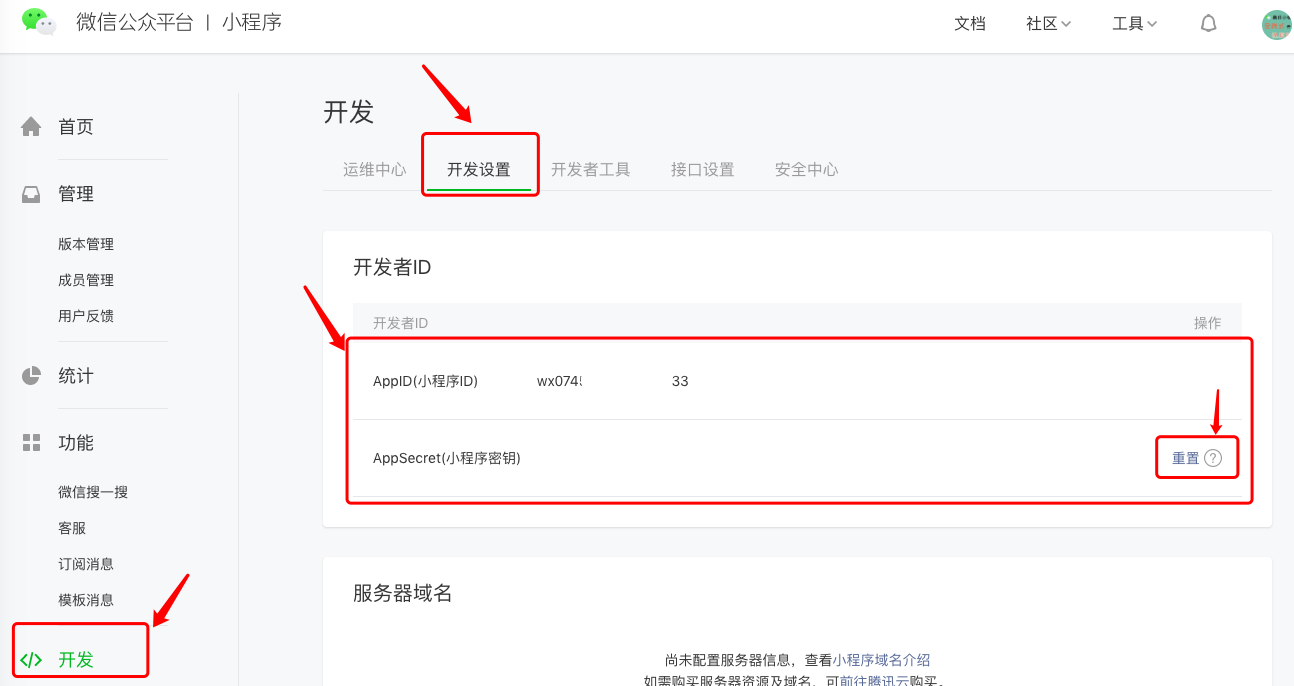This screenshot has height=686, width=1294.
Task: Click the 管理 inbox icon in sidebar
Action: coord(30,193)
